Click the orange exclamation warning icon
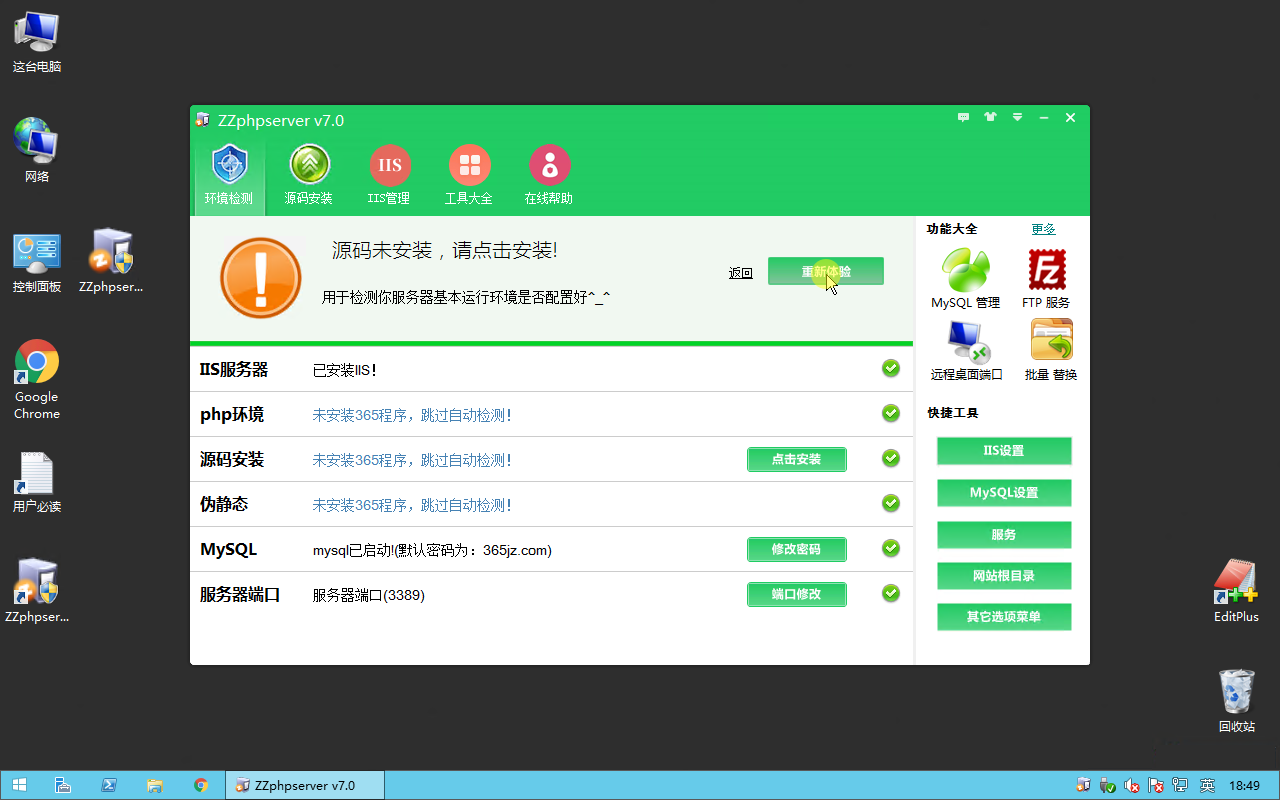Image resolution: width=1280 pixels, height=800 pixels. click(261, 278)
